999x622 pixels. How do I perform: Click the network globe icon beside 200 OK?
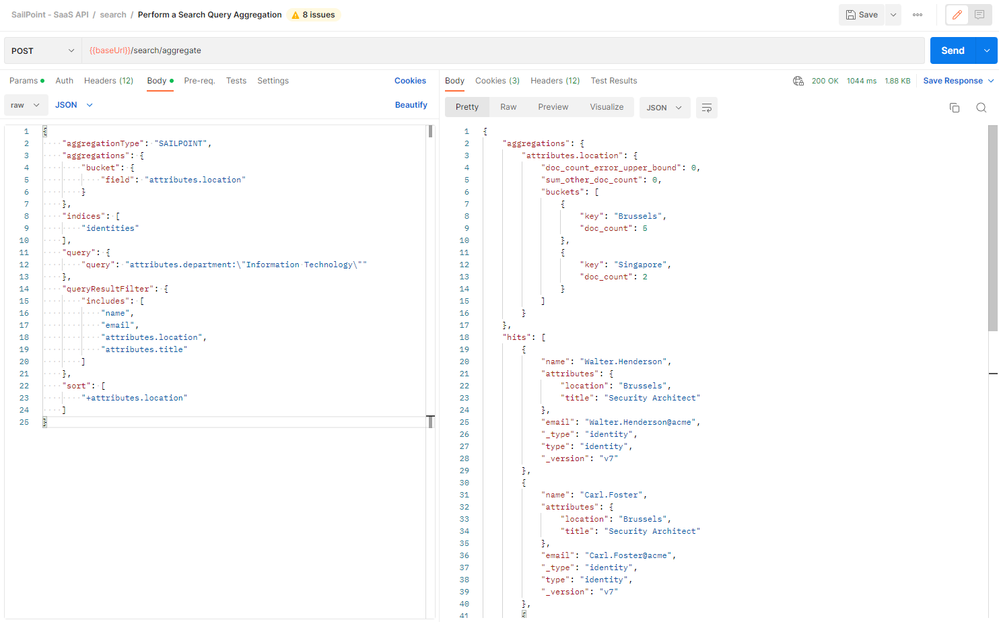798,81
